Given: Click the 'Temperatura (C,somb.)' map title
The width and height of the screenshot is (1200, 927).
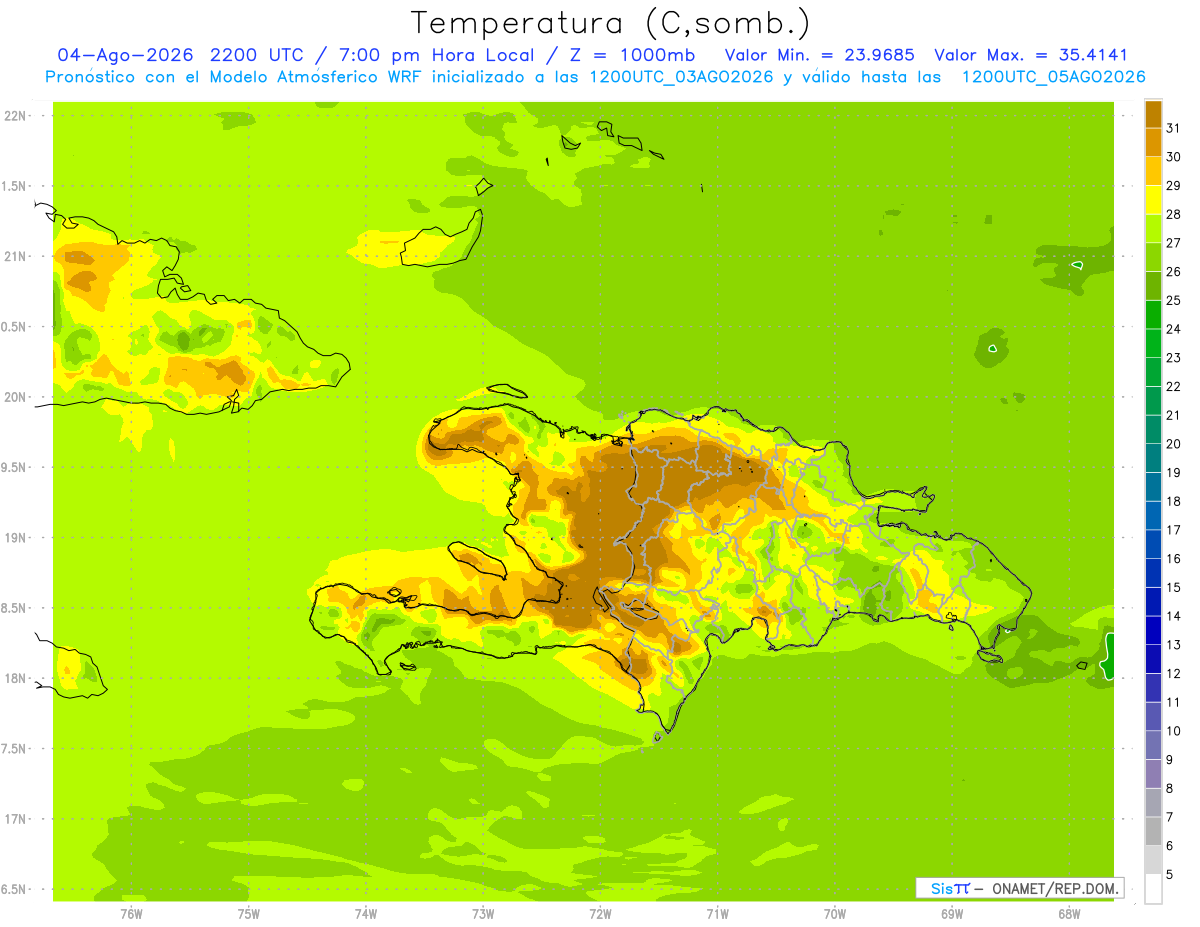Looking at the screenshot, I should point(610,23).
